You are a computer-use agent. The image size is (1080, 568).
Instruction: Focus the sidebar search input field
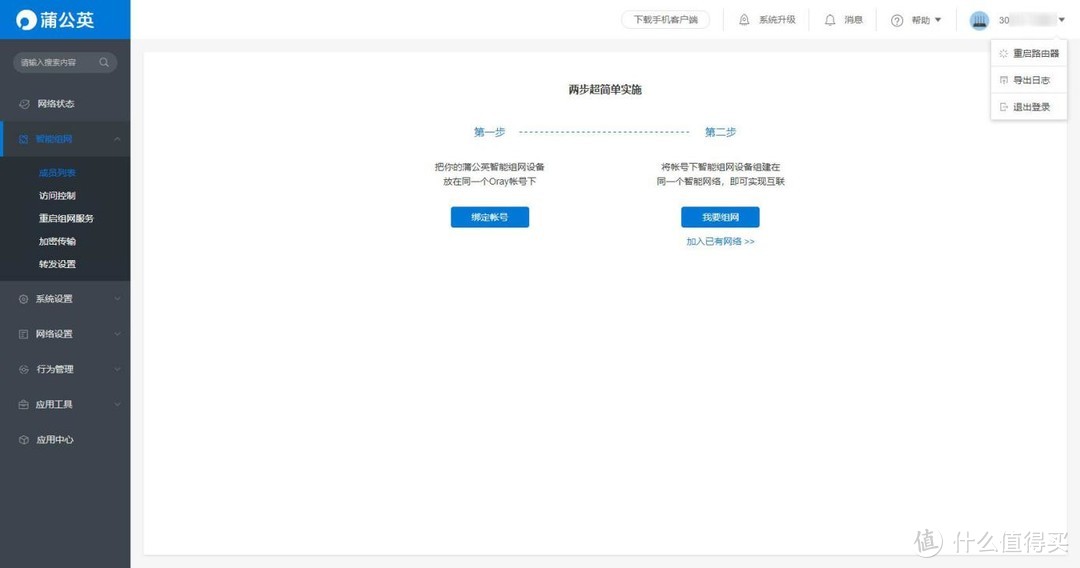[x=65, y=63]
